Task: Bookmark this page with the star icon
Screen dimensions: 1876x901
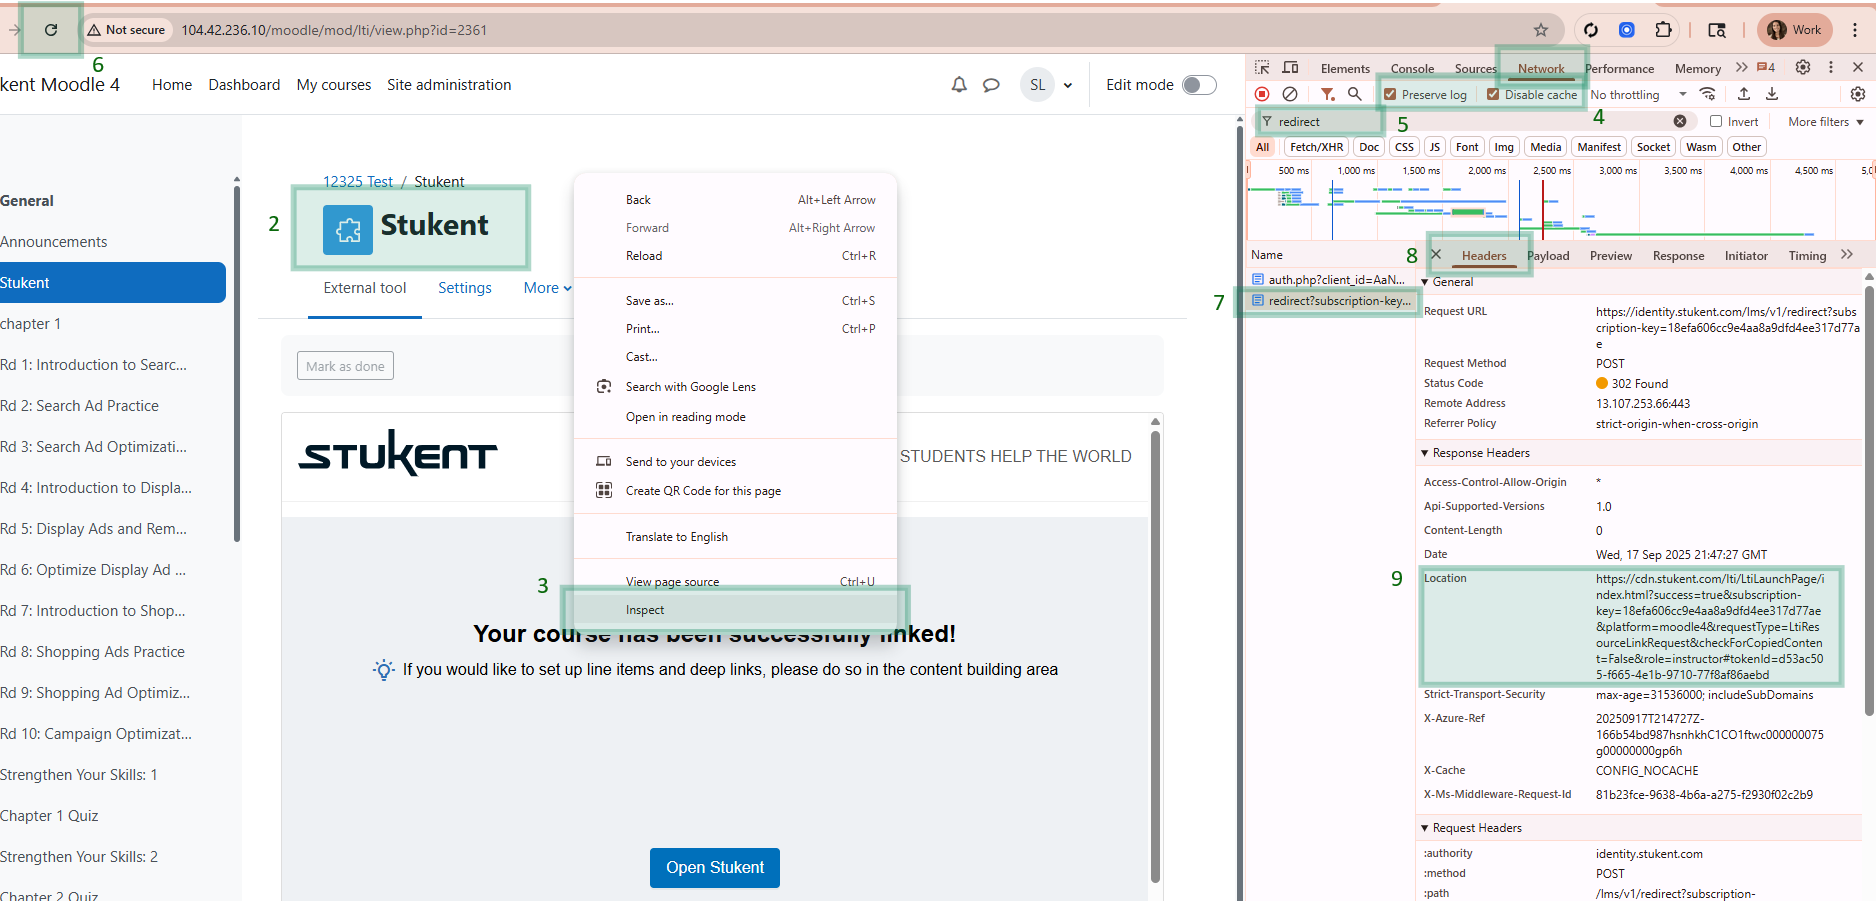Action: point(1541,30)
